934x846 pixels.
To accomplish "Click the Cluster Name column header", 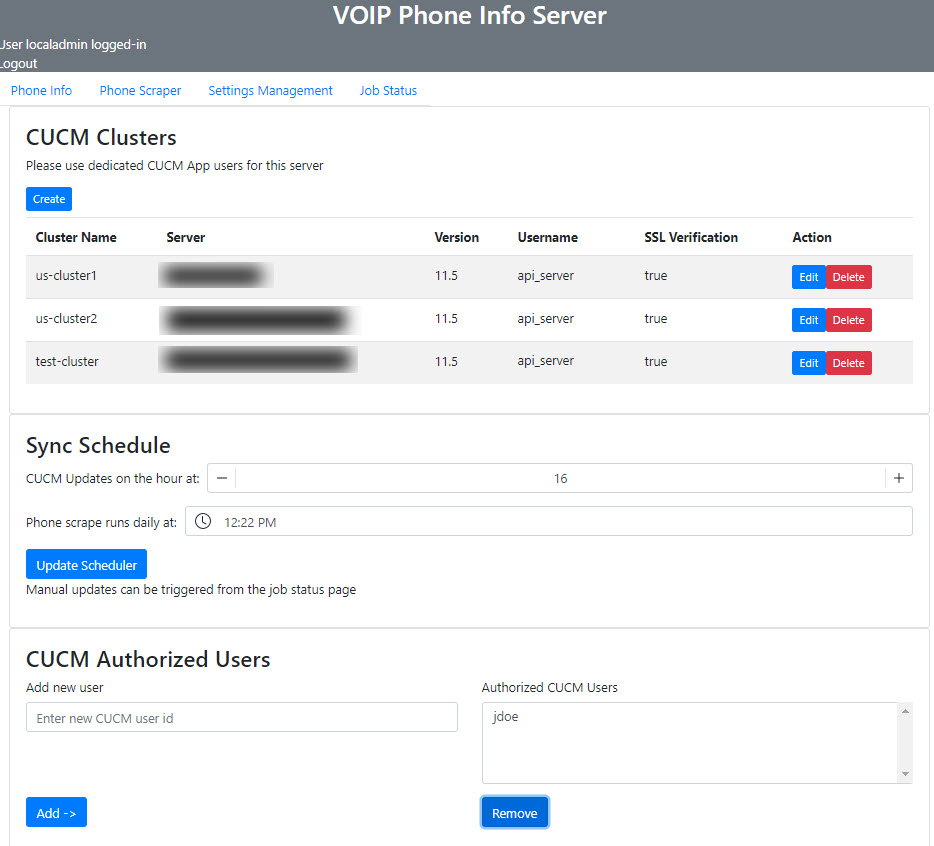I will coord(76,237).
